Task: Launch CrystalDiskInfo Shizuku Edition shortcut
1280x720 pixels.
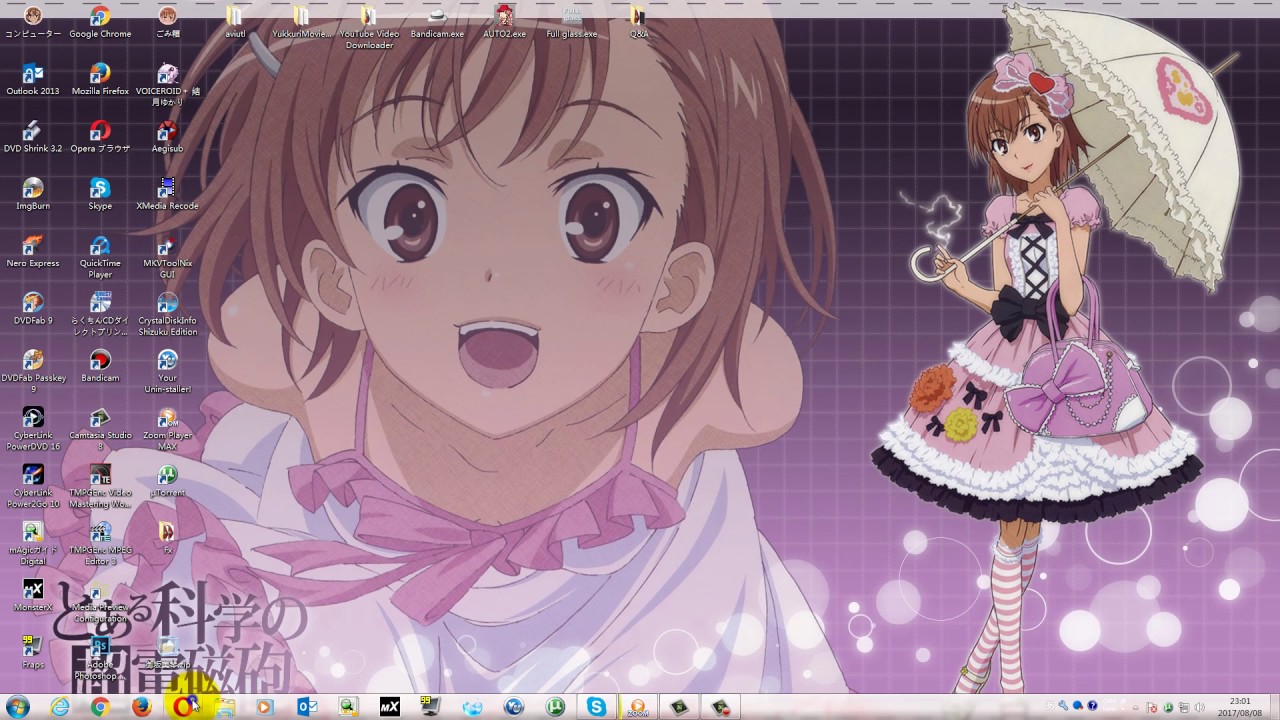Action: click(168, 314)
